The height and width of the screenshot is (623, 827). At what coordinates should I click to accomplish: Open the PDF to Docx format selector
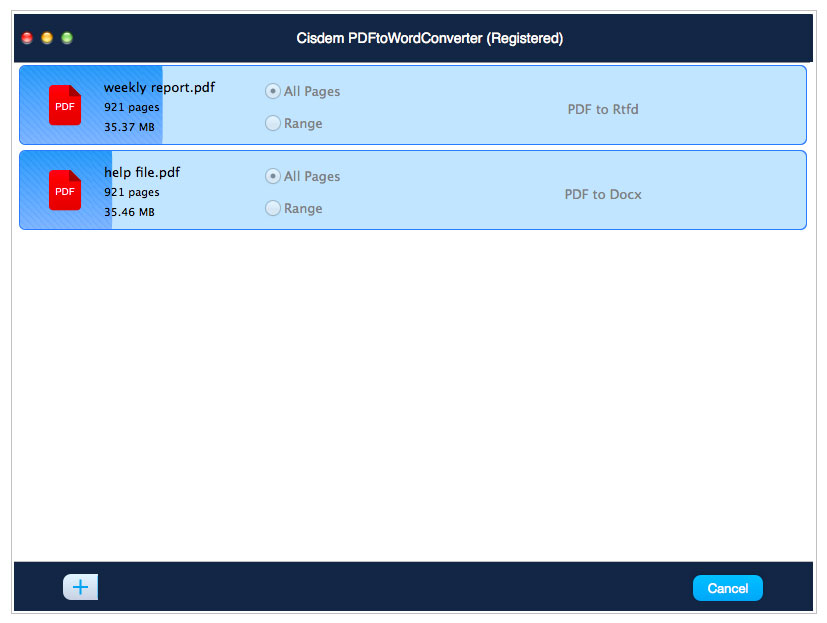pos(603,194)
